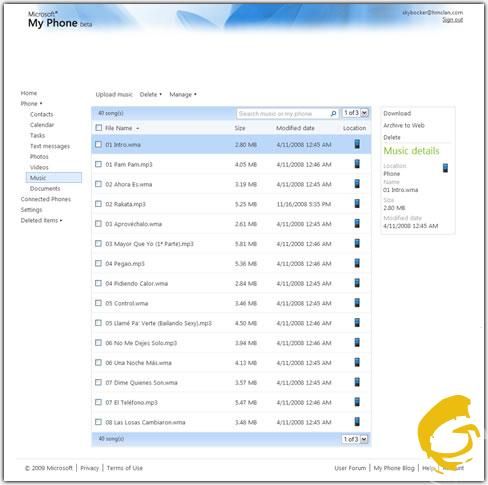
Task: Click phone icon for 08 Las Losas Cambiaron.wma
Action: click(x=357, y=422)
